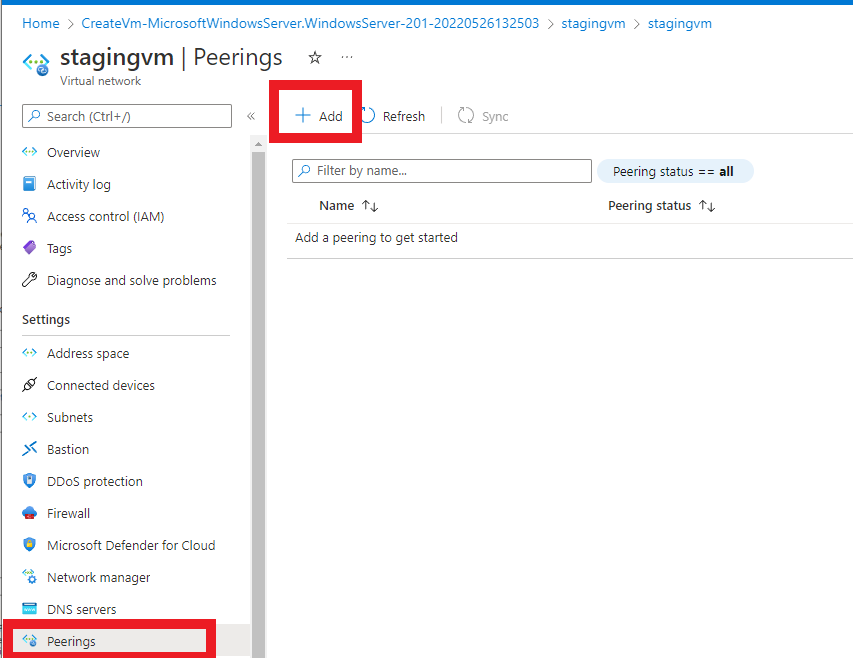Click the Refresh icon
Screen dimensions: 853x658
coord(367,115)
